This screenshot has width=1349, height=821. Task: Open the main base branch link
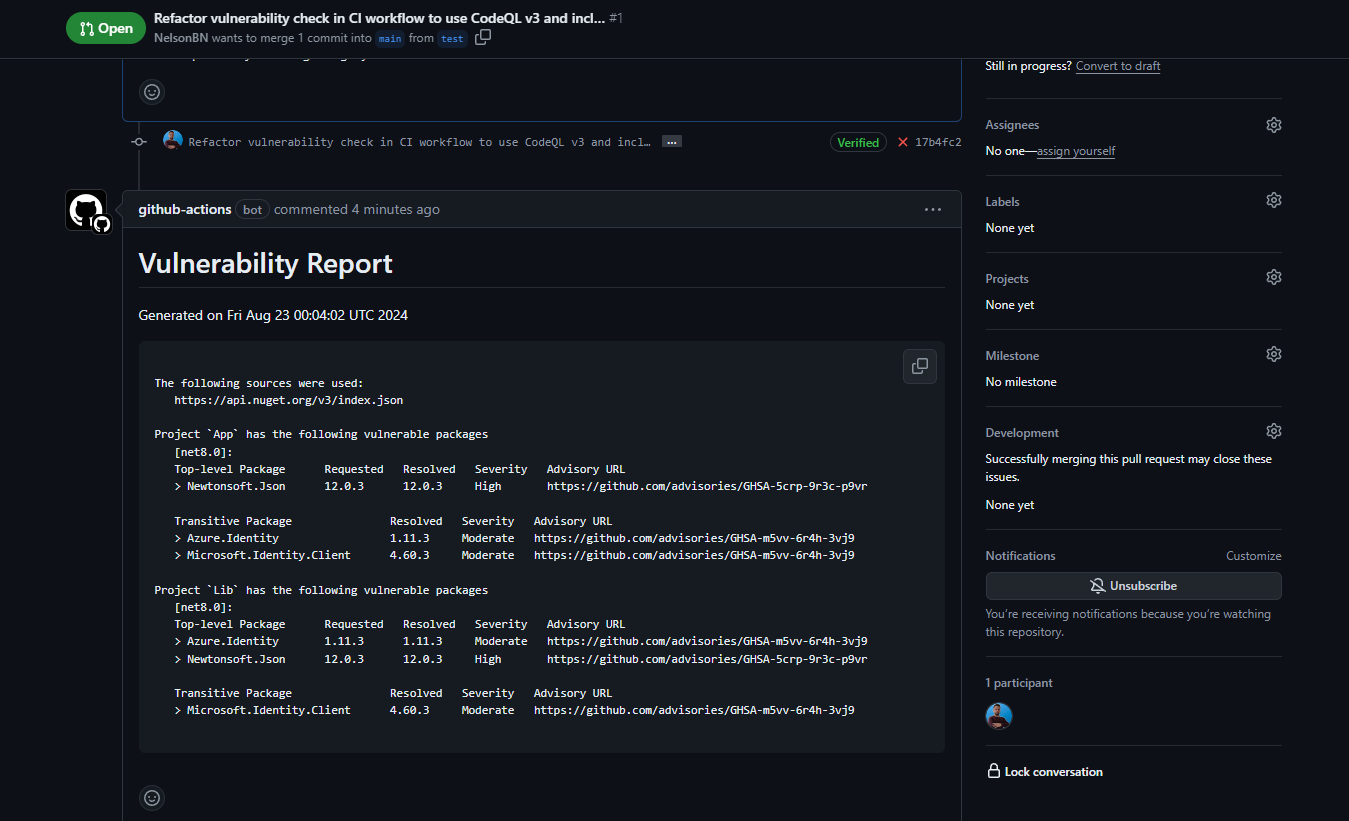389,38
